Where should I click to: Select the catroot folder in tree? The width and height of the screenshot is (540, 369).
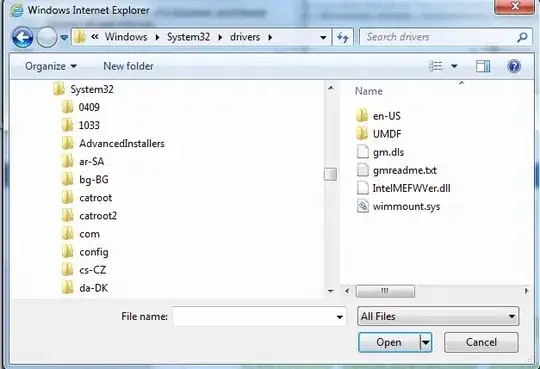pyautogui.click(x=87, y=198)
